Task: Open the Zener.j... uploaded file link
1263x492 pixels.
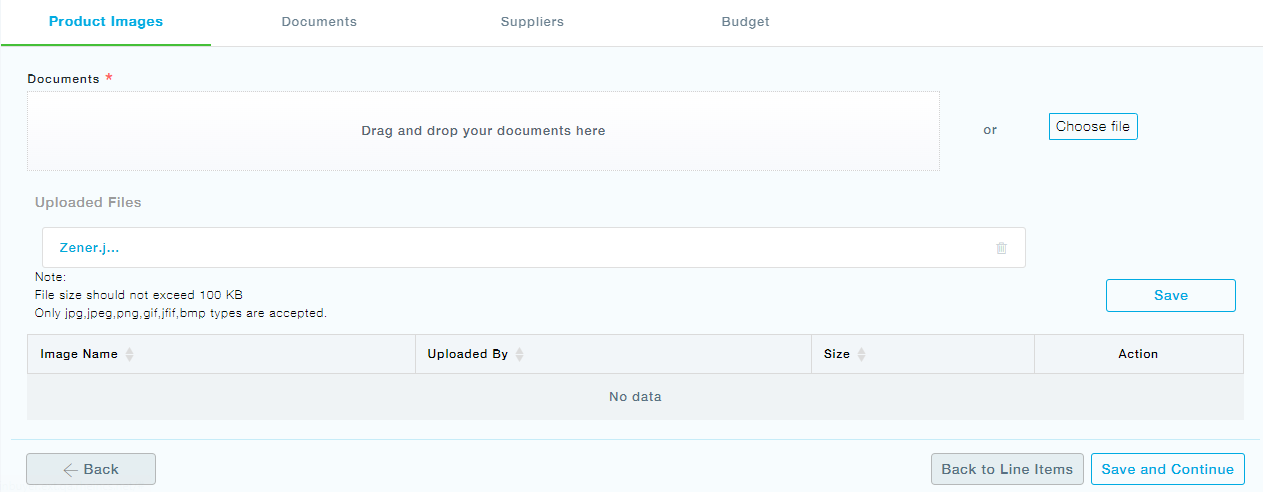Action: (89, 248)
